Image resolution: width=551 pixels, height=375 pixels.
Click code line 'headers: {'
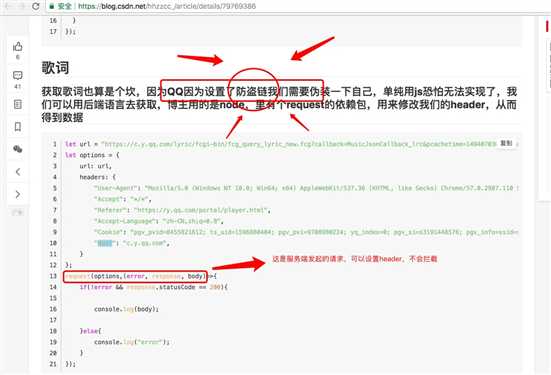(98, 177)
